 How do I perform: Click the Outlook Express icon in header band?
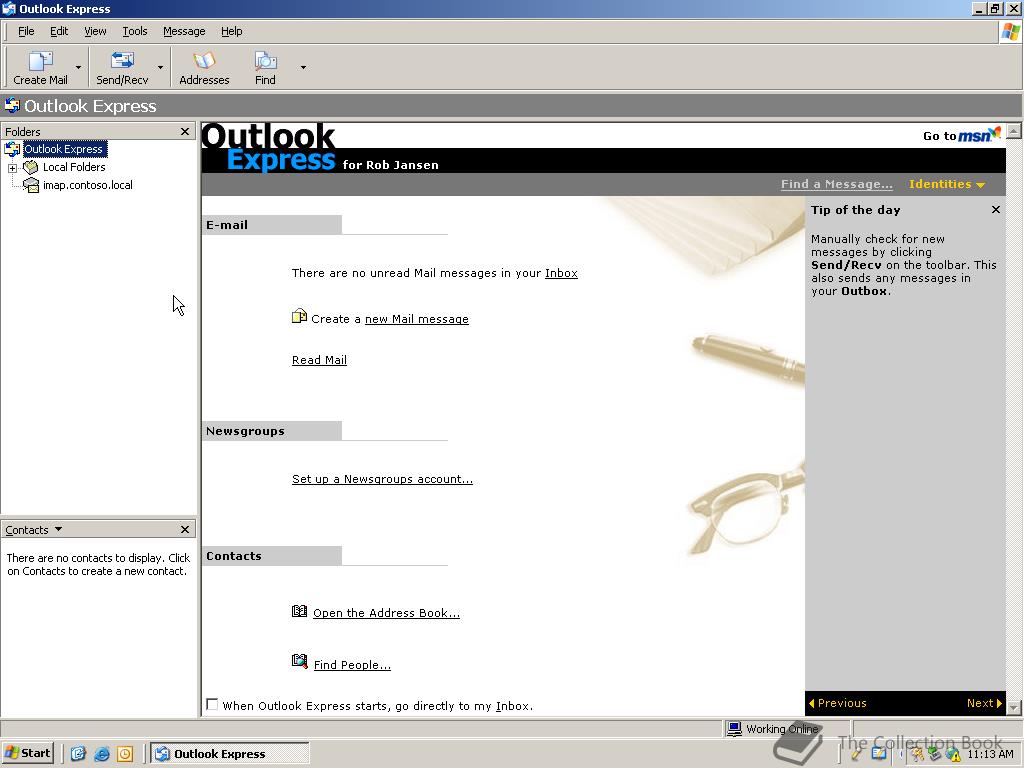coord(12,105)
